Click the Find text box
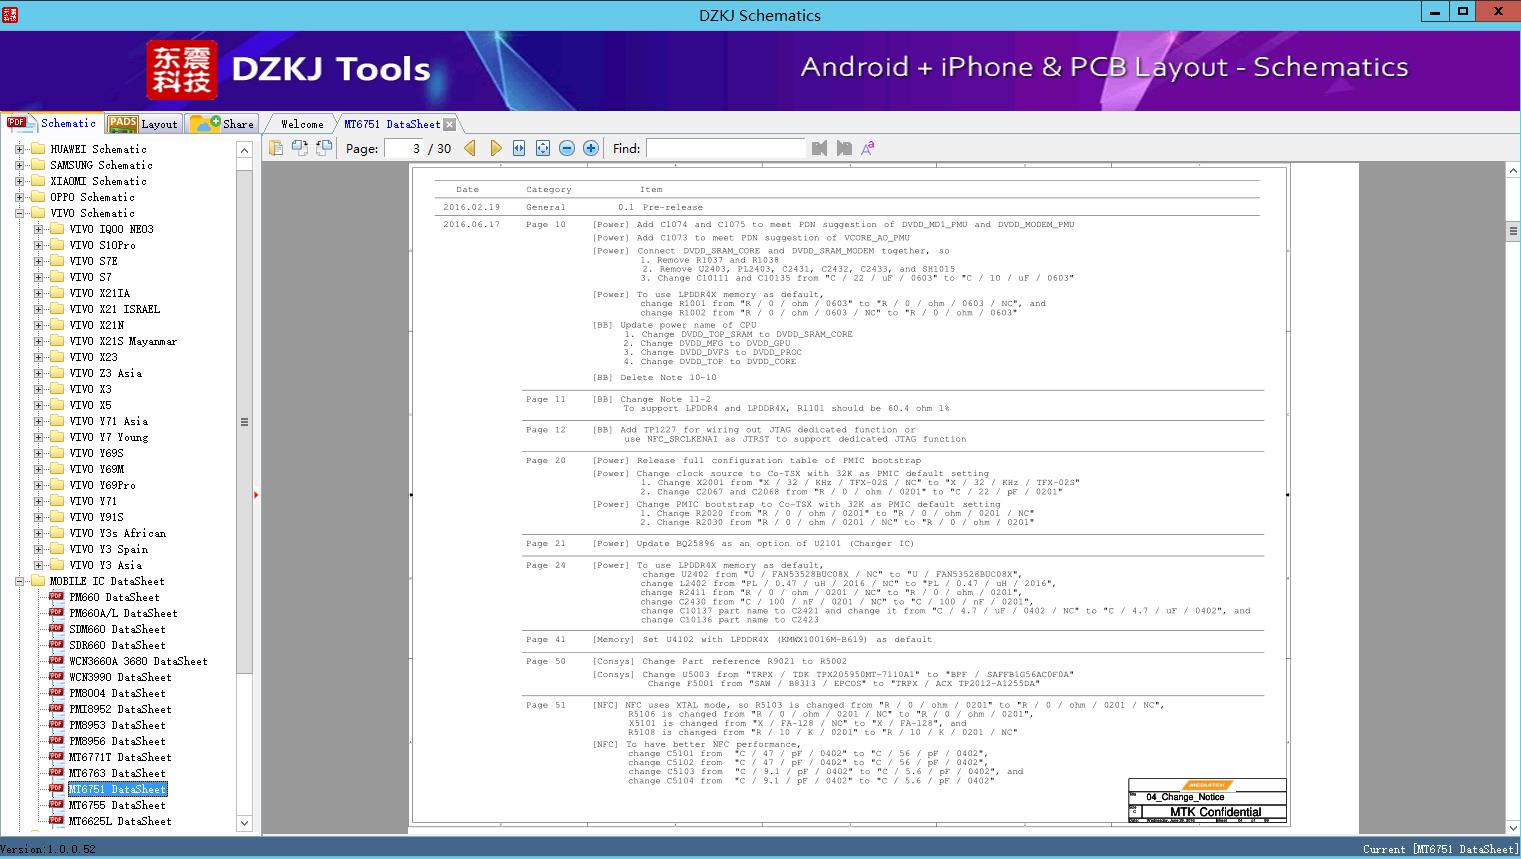Screen dimensions: 1521x859 [725, 148]
